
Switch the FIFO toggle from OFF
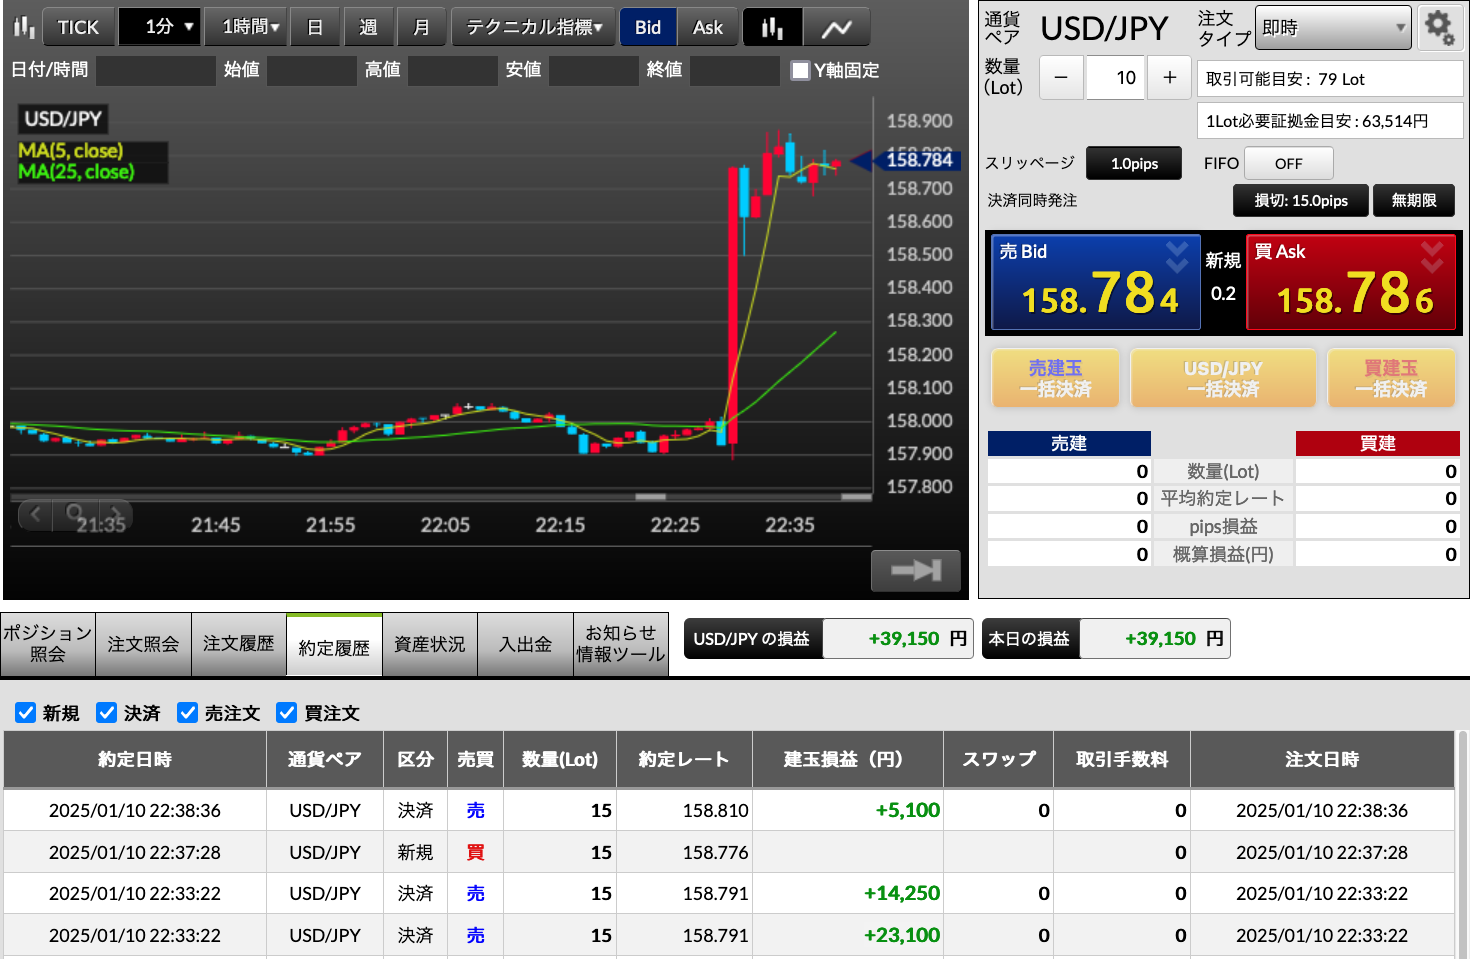coord(1289,163)
